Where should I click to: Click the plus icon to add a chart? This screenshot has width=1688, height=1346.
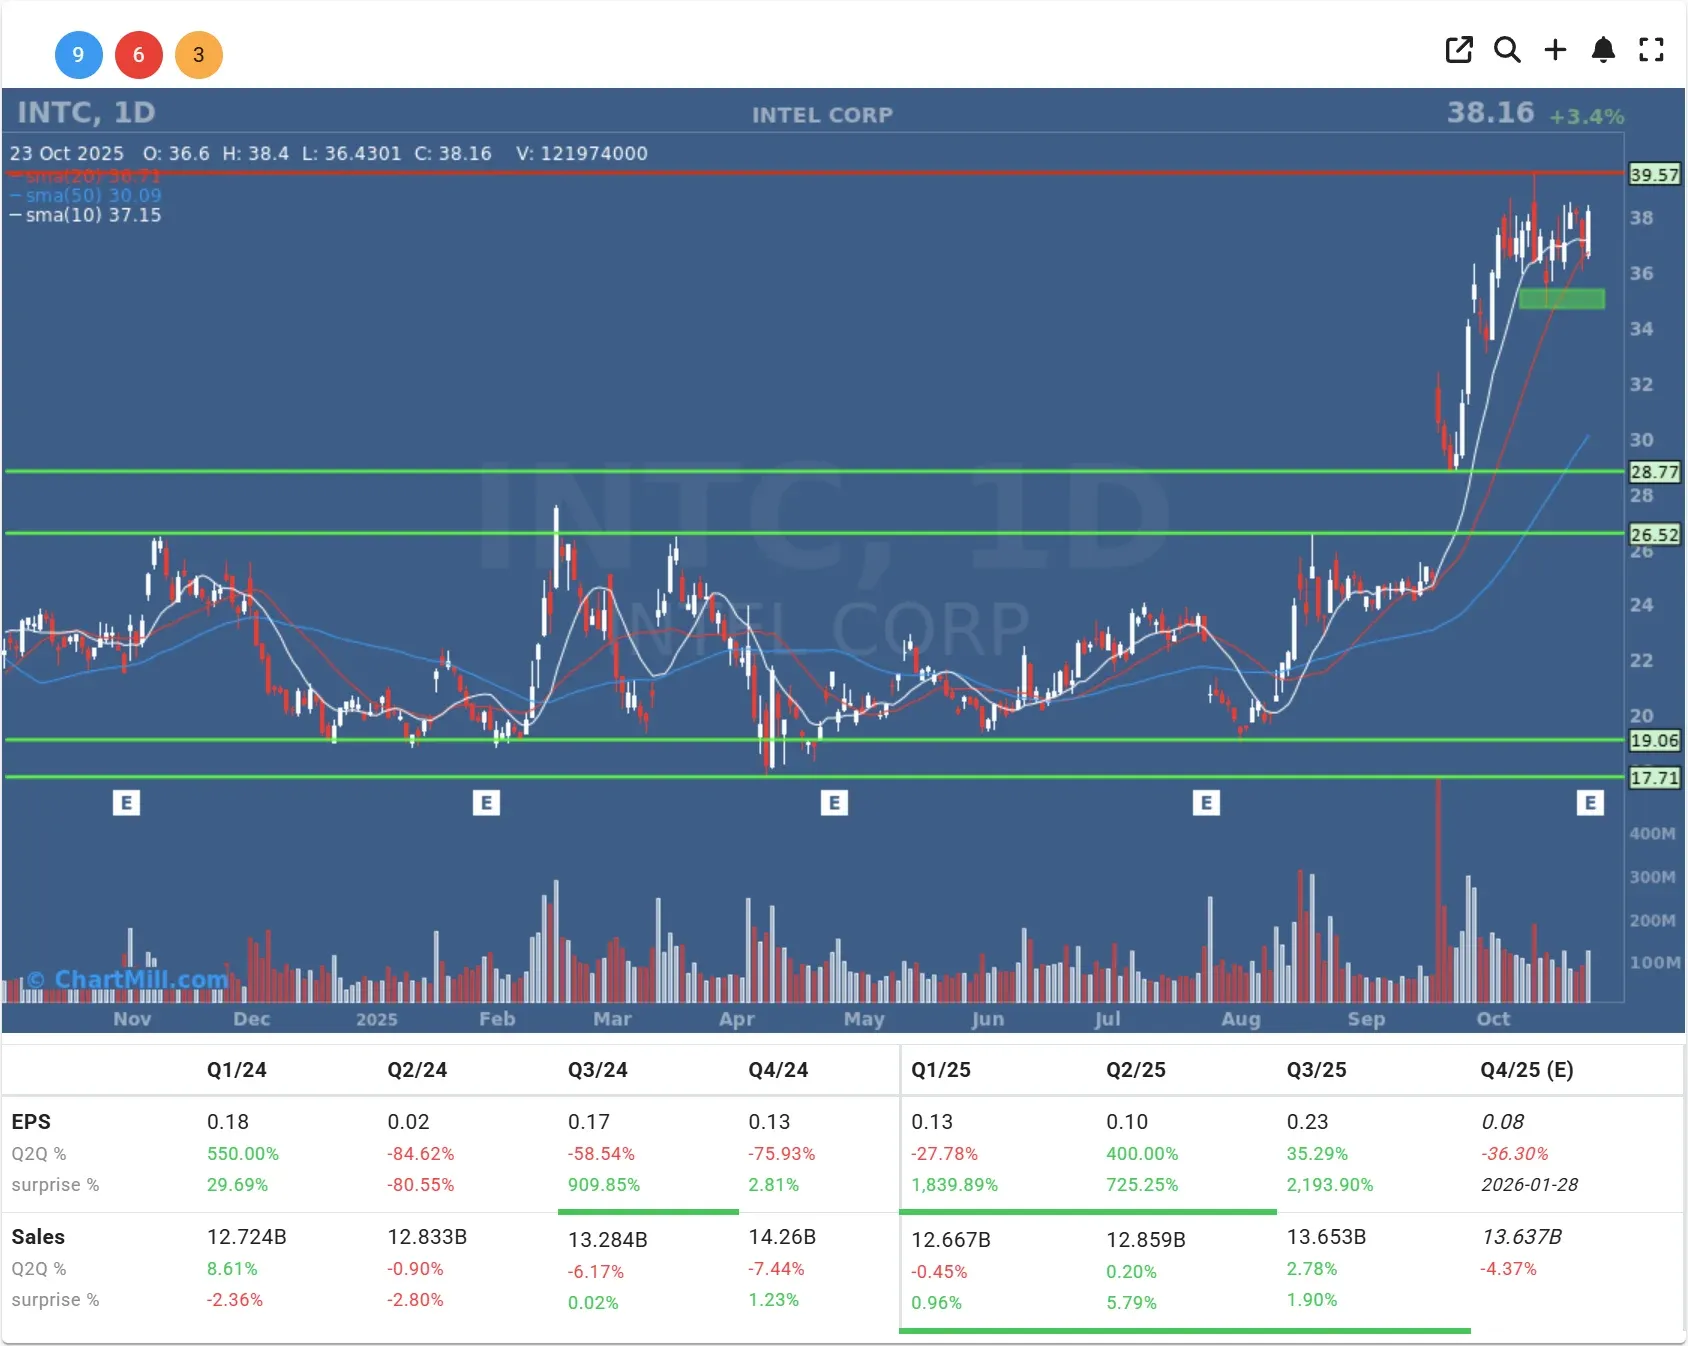pos(1555,49)
